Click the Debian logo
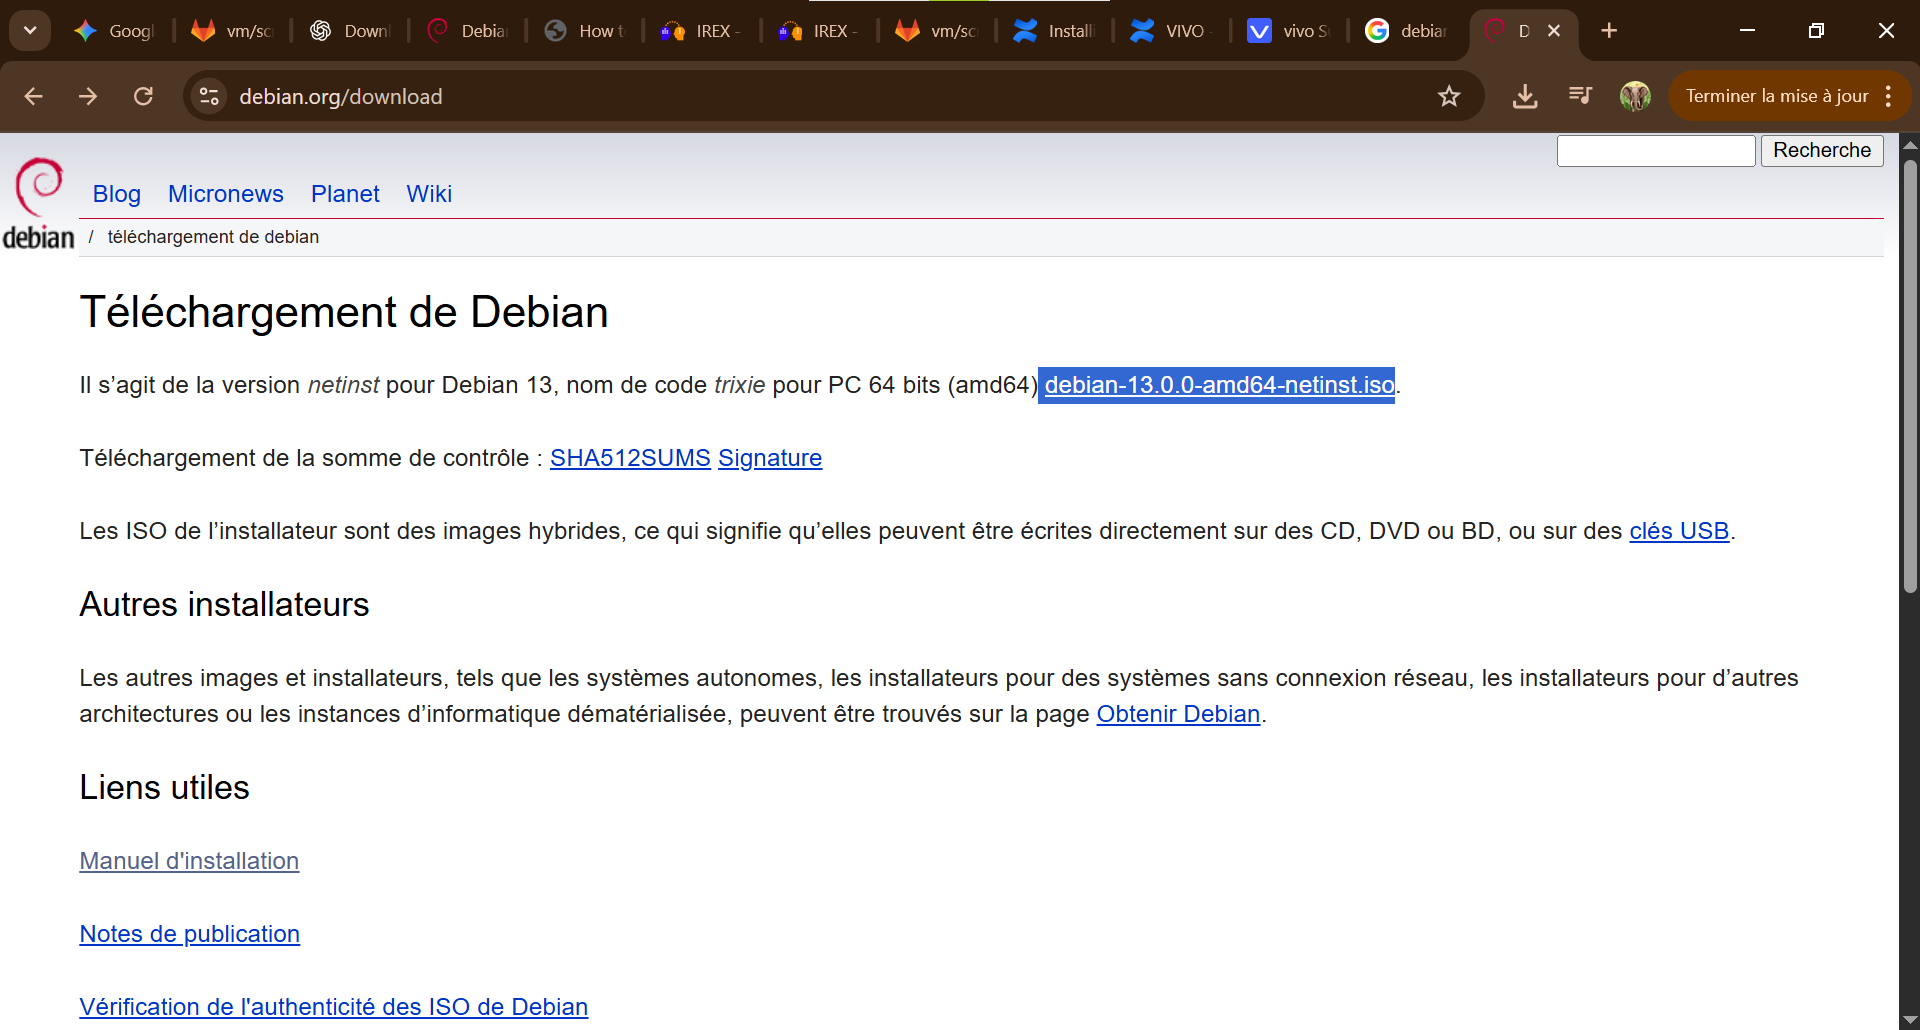This screenshot has width=1920, height=1030. point(38,203)
